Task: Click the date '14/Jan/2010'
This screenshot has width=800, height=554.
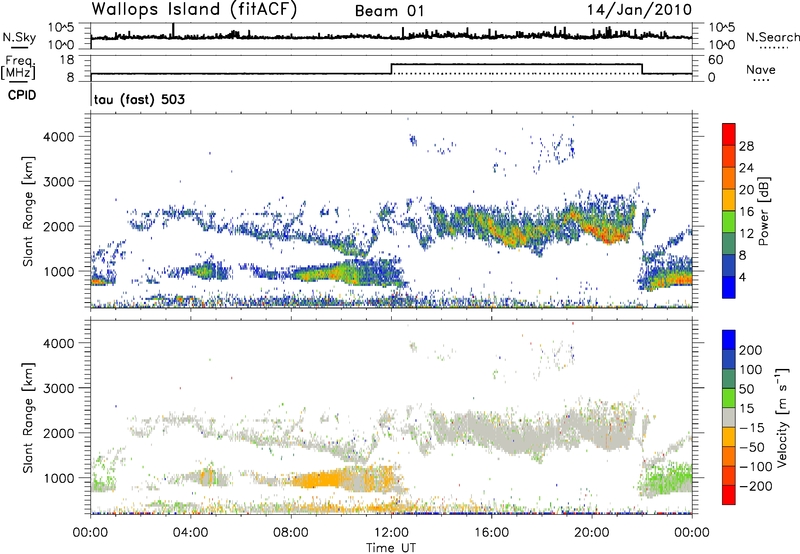Action: coord(639,10)
